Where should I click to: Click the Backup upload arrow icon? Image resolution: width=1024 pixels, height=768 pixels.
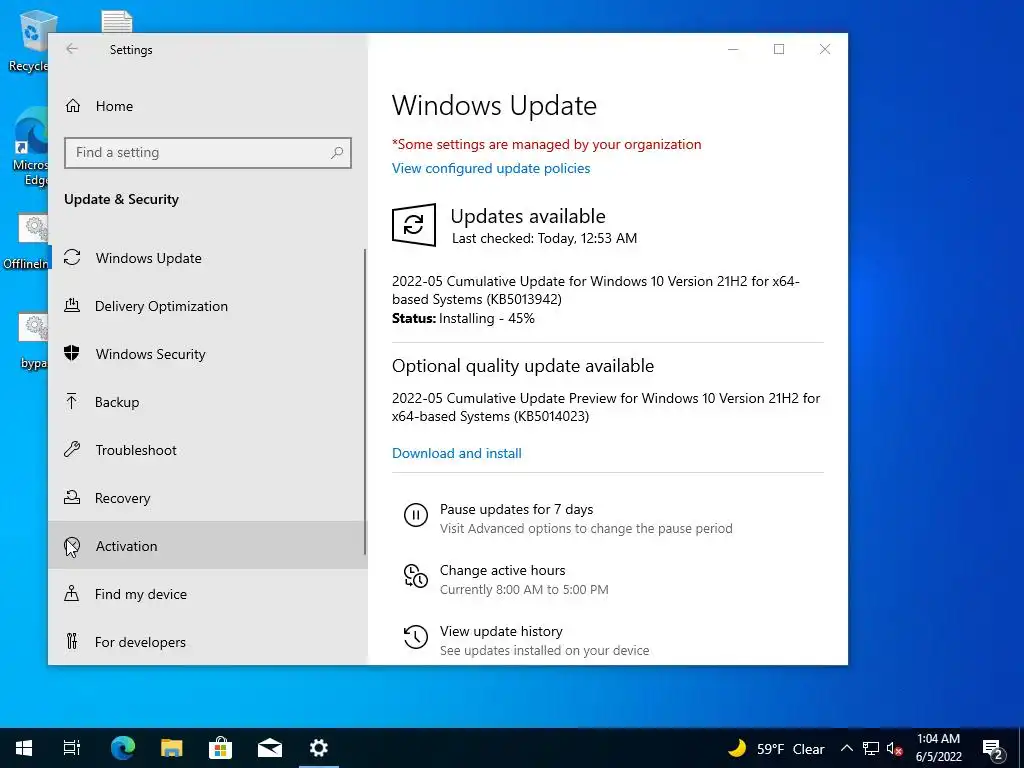tap(72, 401)
